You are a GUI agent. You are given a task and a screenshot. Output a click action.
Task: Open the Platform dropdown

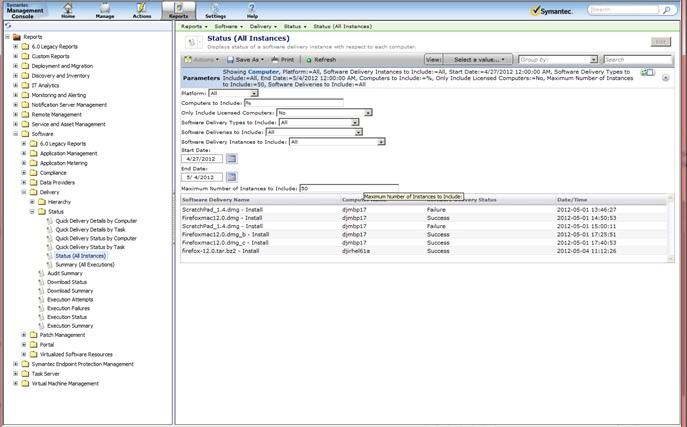point(254,93)
